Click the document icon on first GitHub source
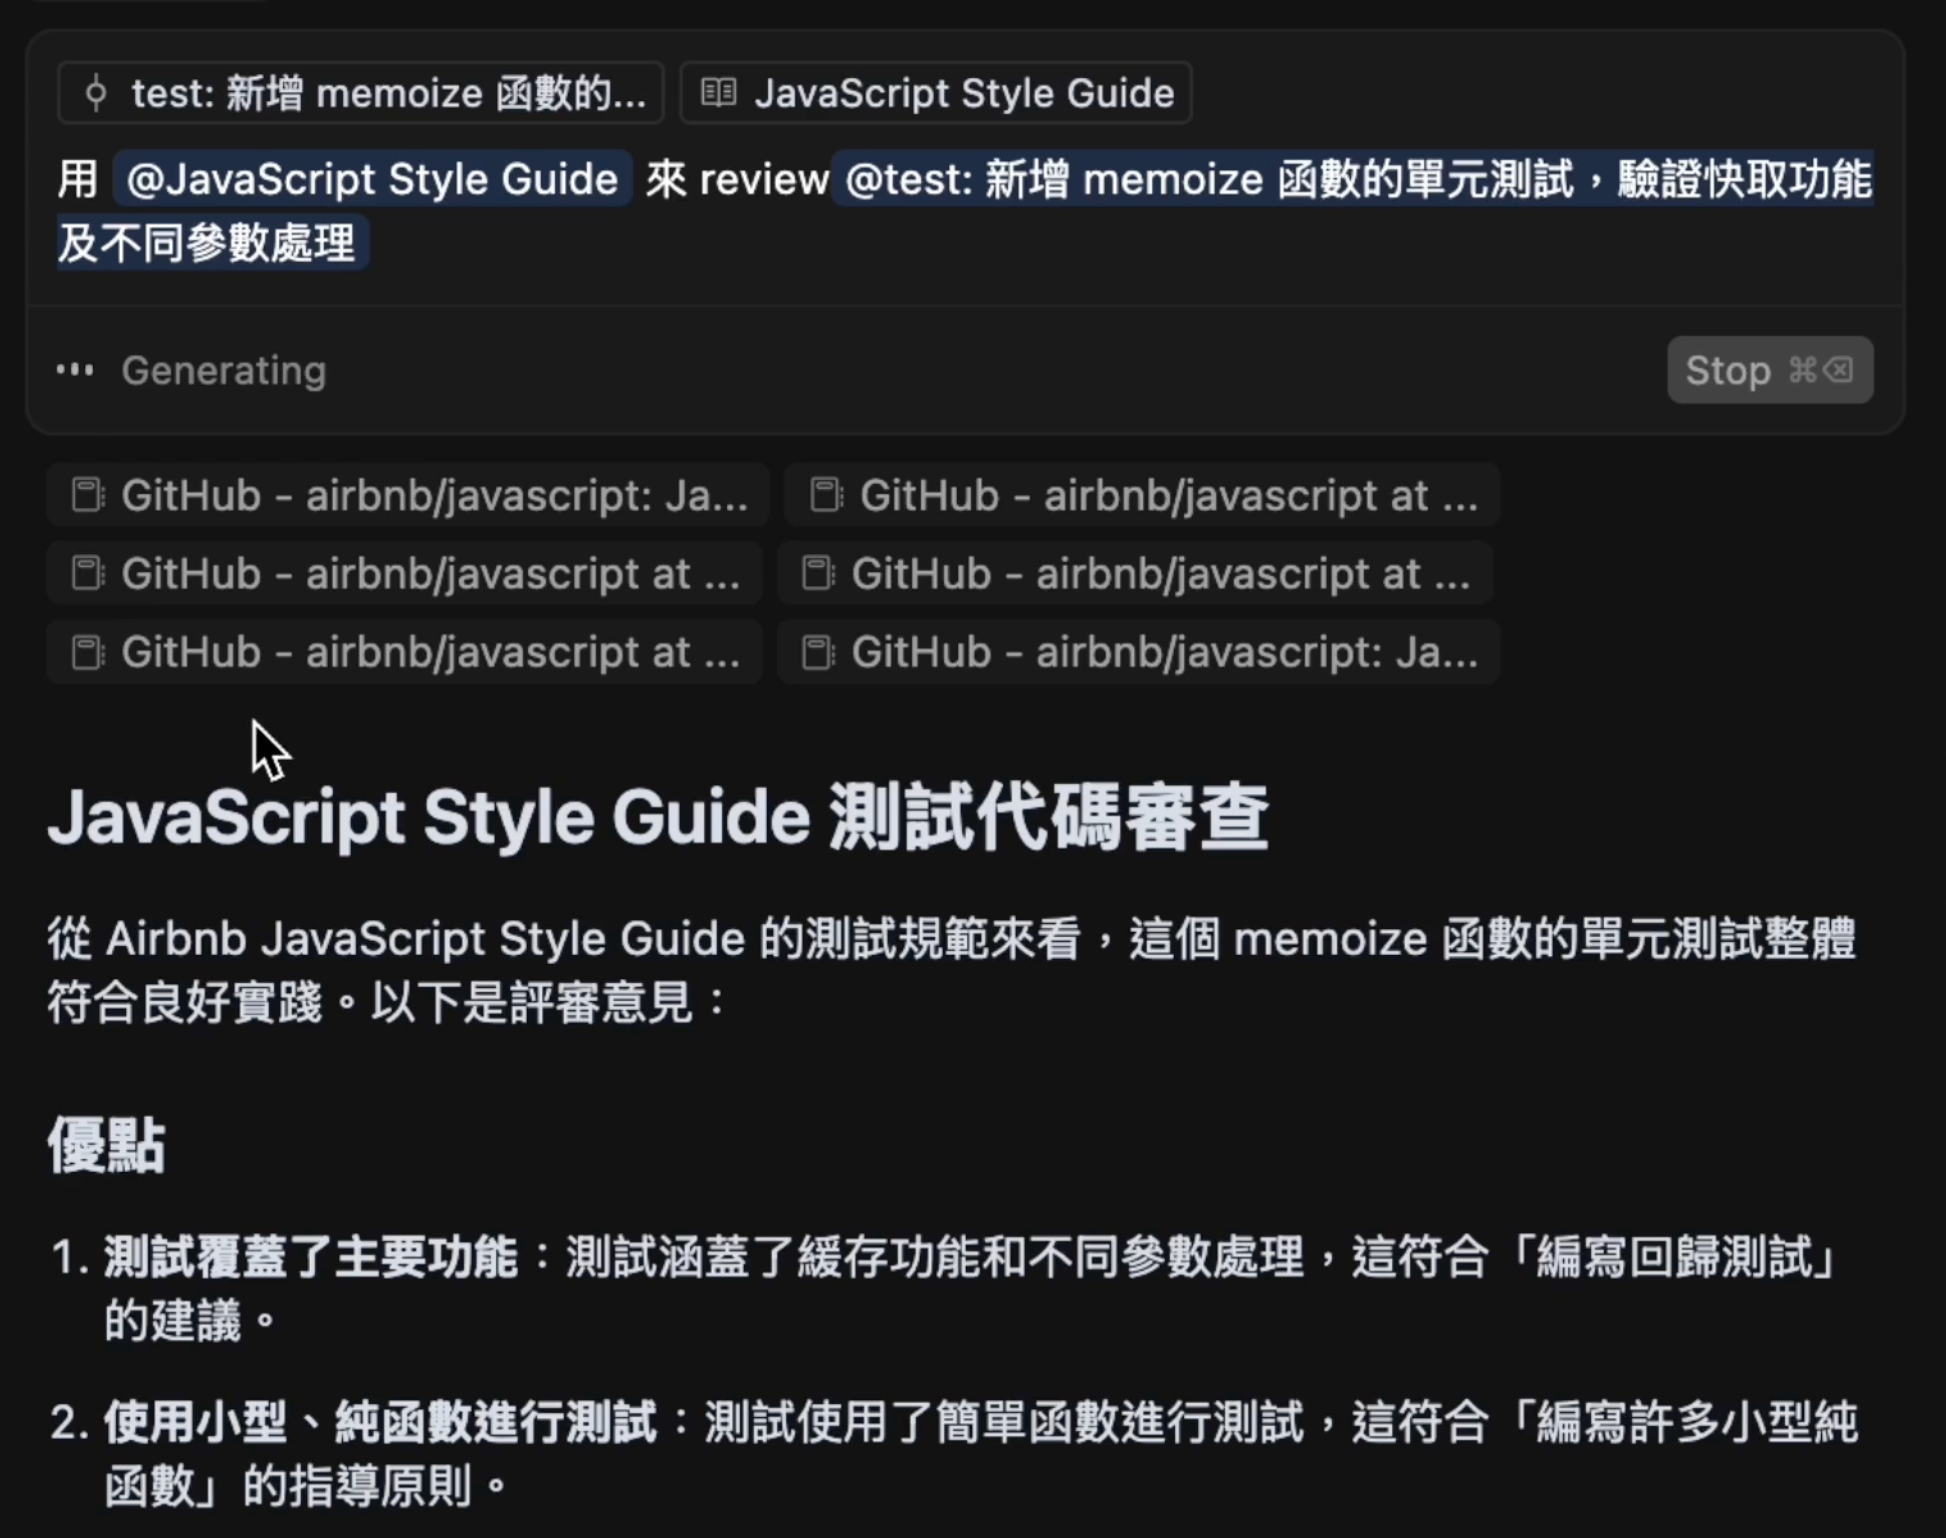1946x1538 pixels. coord(88,494)
